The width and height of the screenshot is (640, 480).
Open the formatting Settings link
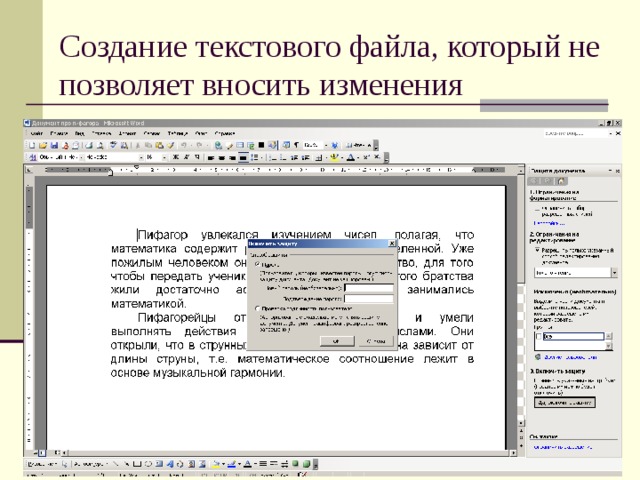[x=549, y=223]
